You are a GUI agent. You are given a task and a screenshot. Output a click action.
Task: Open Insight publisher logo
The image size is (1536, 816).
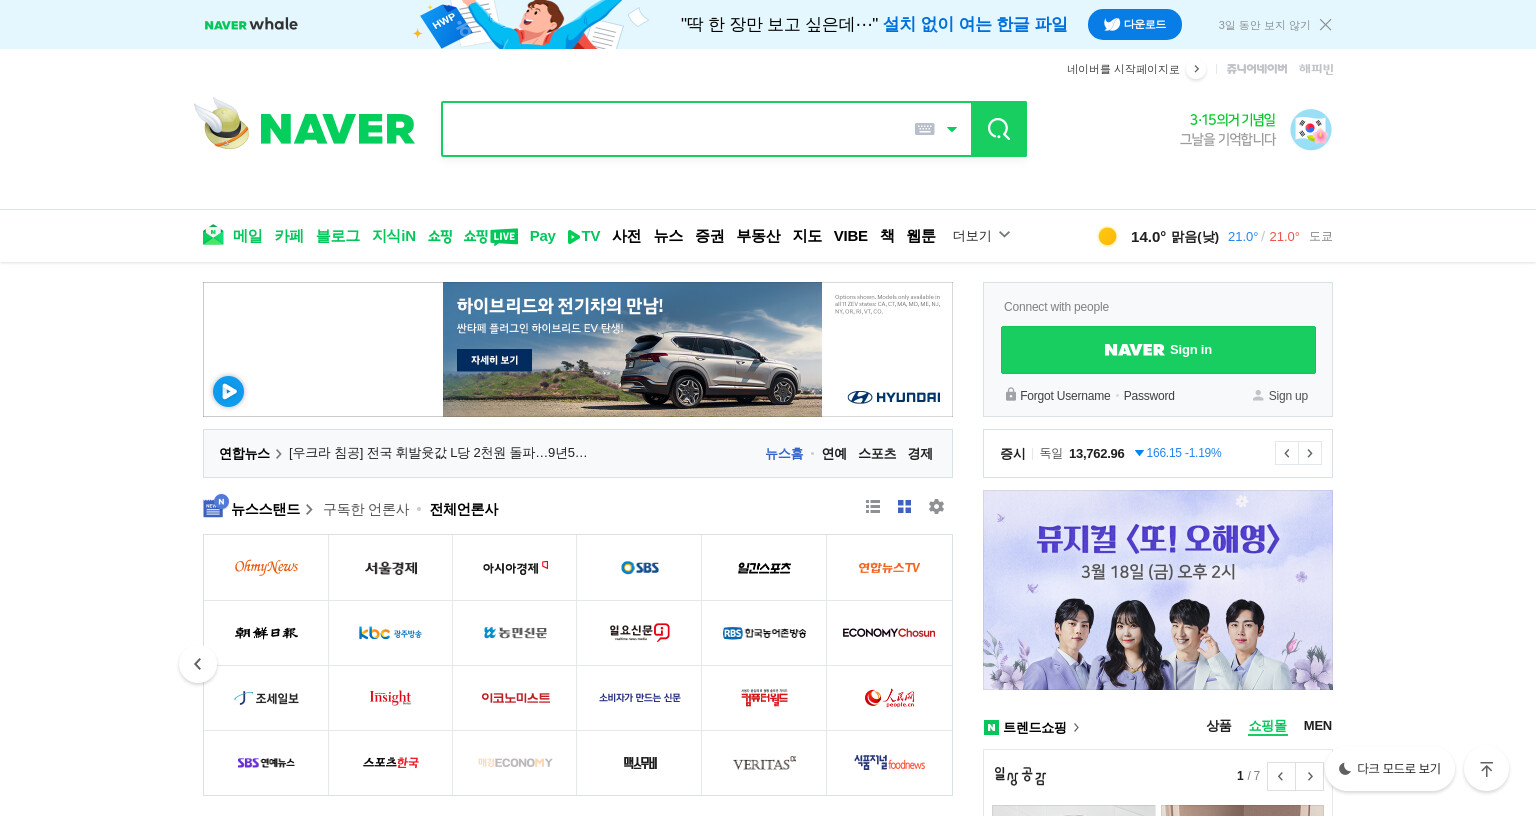point(390,698)
